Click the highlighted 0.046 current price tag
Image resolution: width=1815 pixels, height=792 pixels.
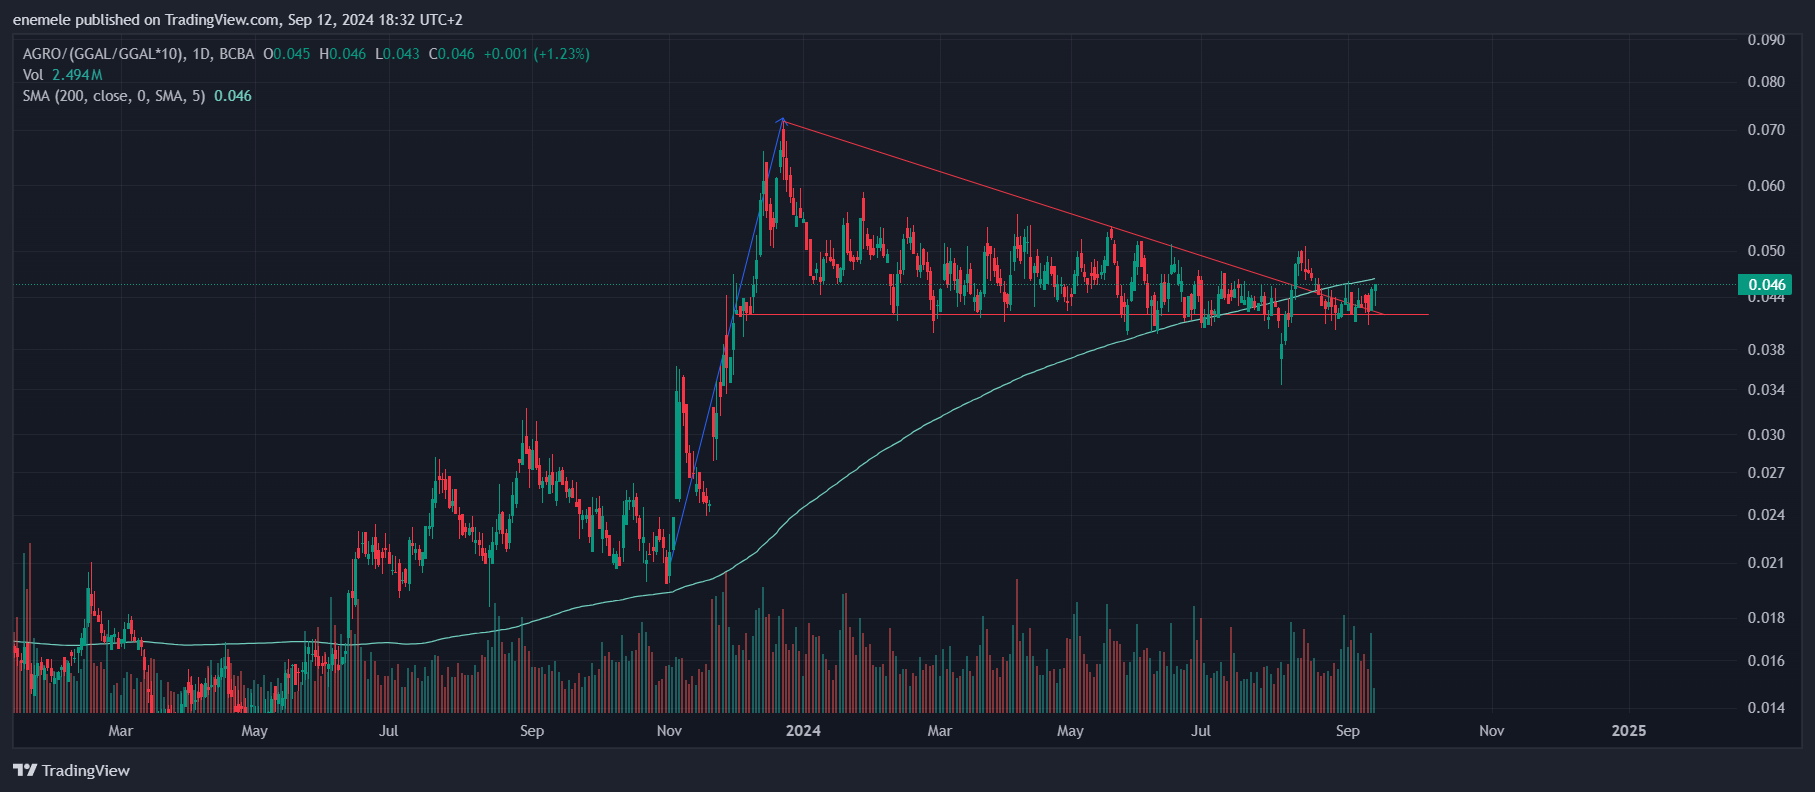tap(1766, 285)
